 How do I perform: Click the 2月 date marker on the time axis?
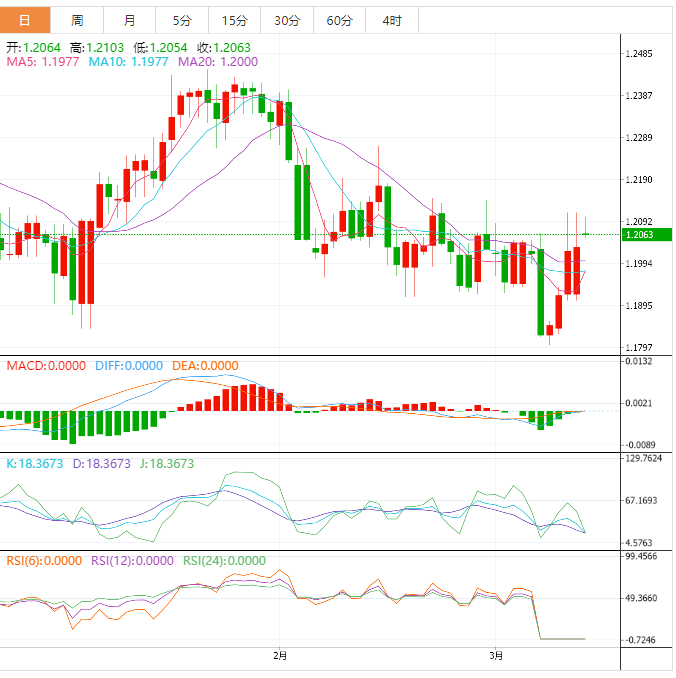(x=280, y=657)
